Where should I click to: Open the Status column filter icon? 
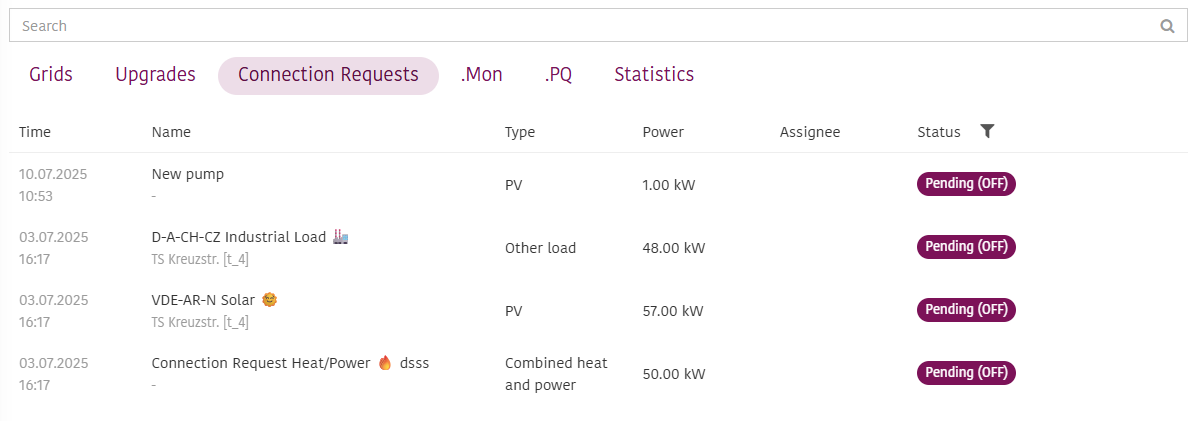(987, 131)
